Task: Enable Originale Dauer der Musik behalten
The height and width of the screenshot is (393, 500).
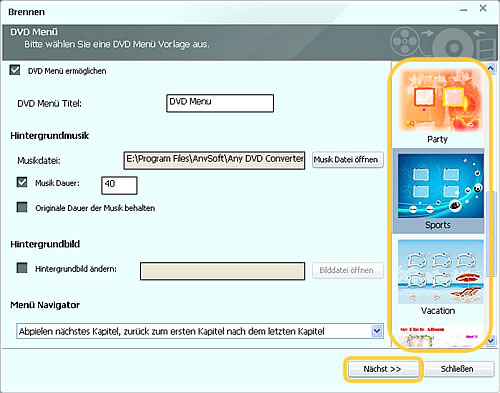Action: (22, 207)
